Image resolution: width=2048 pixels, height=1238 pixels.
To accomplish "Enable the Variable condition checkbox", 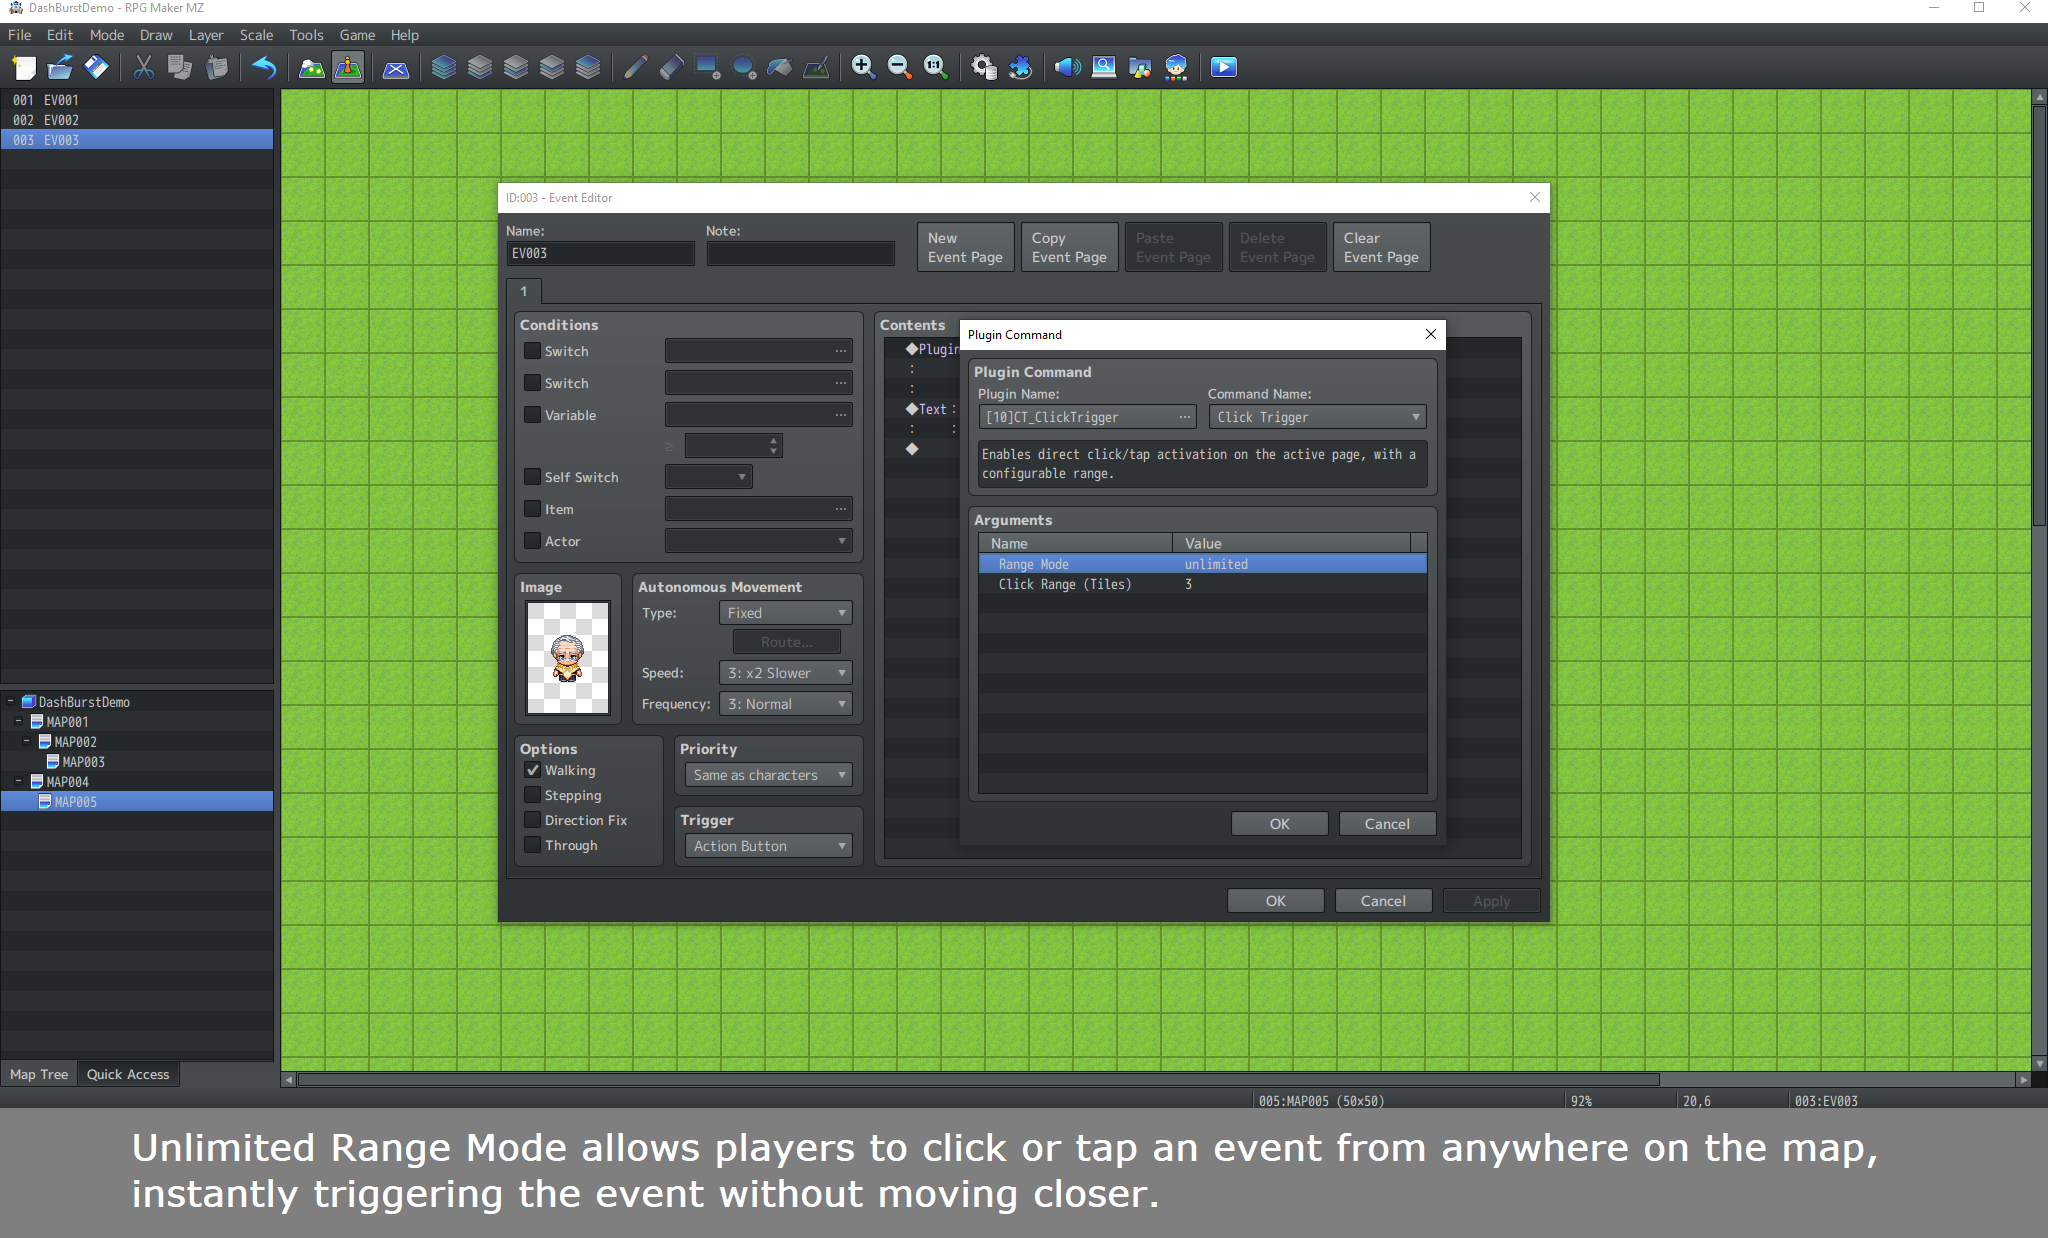I will 533,415.
